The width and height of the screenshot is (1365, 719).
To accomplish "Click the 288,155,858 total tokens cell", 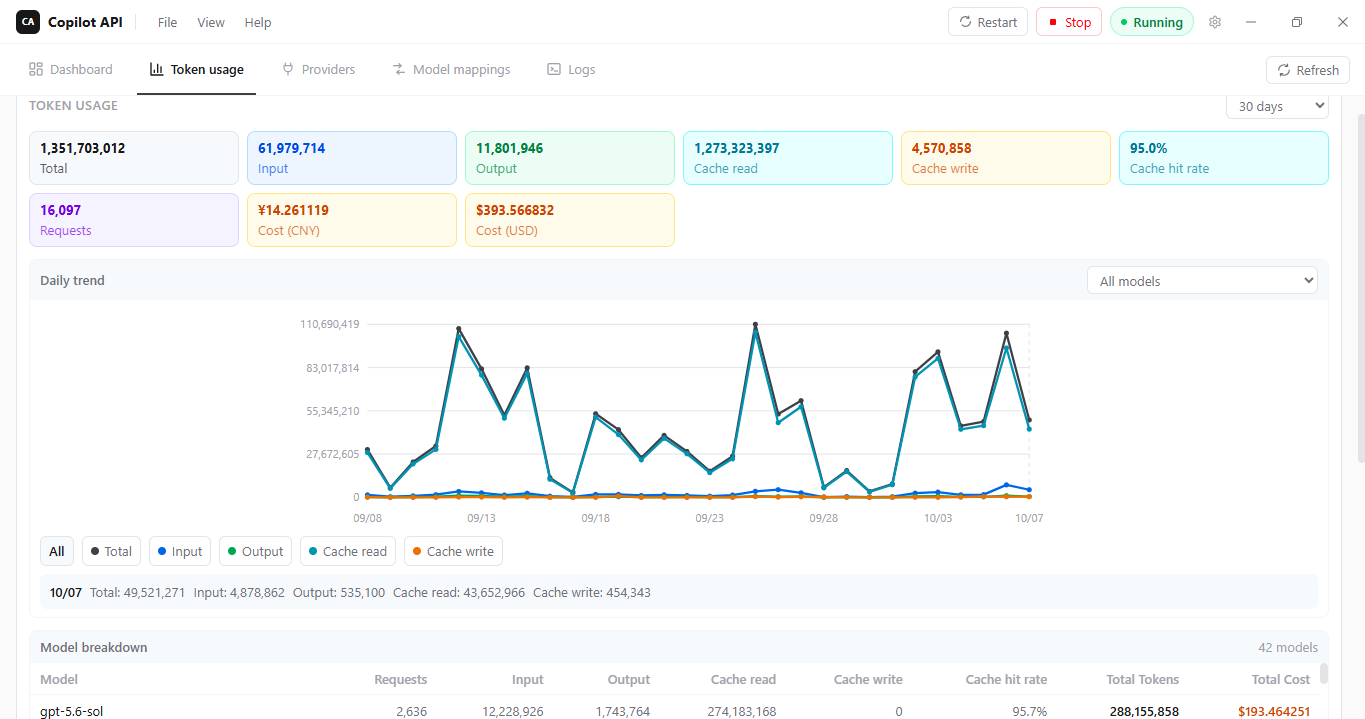I will 1144,711.
